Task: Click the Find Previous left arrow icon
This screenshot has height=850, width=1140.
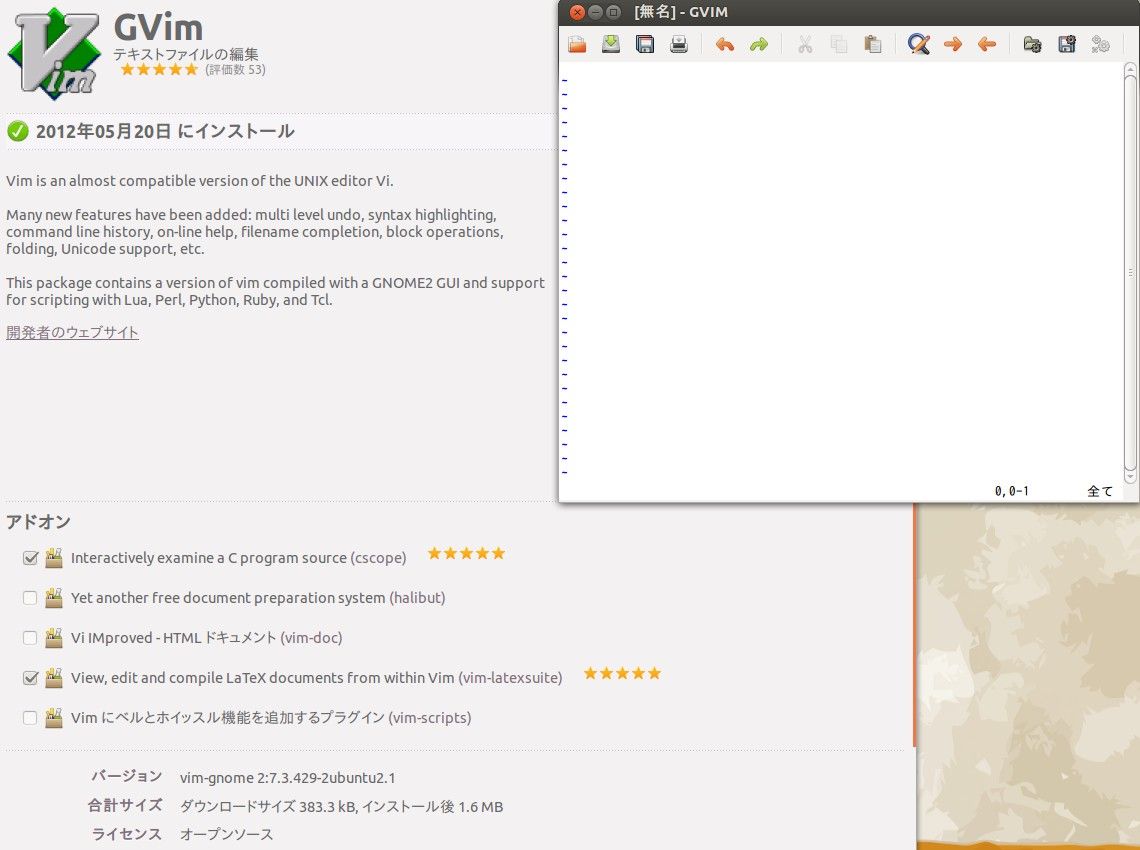Action: tap(987, 44)
